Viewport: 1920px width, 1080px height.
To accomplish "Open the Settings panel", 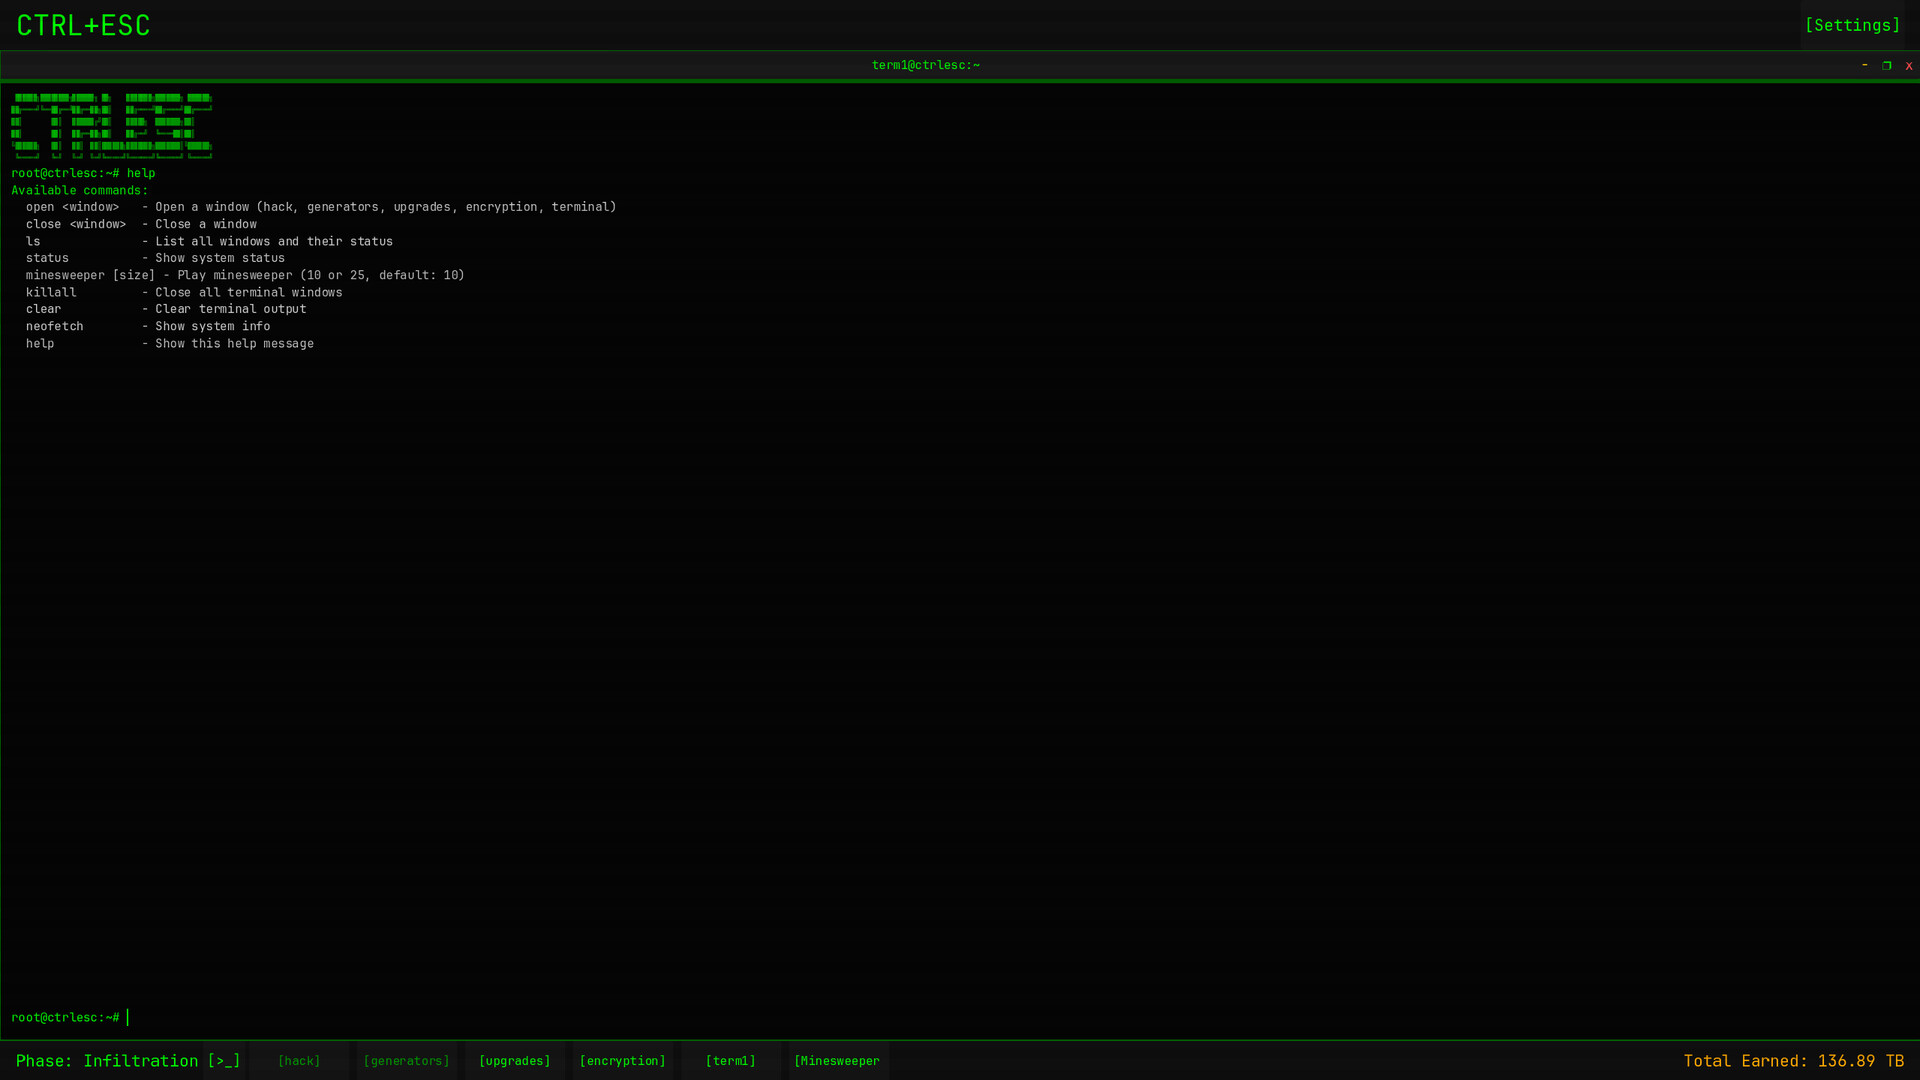I will (x=1852, y=25).
